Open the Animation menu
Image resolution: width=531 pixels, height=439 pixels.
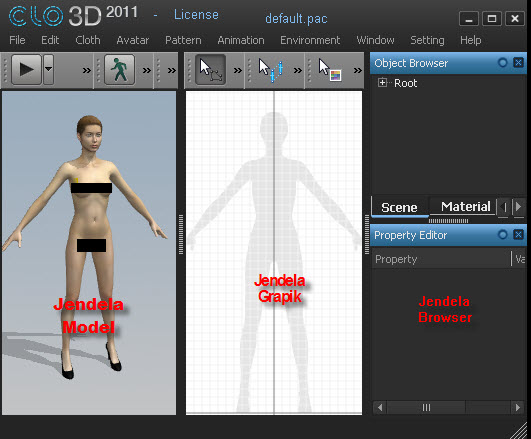(241, 40)
